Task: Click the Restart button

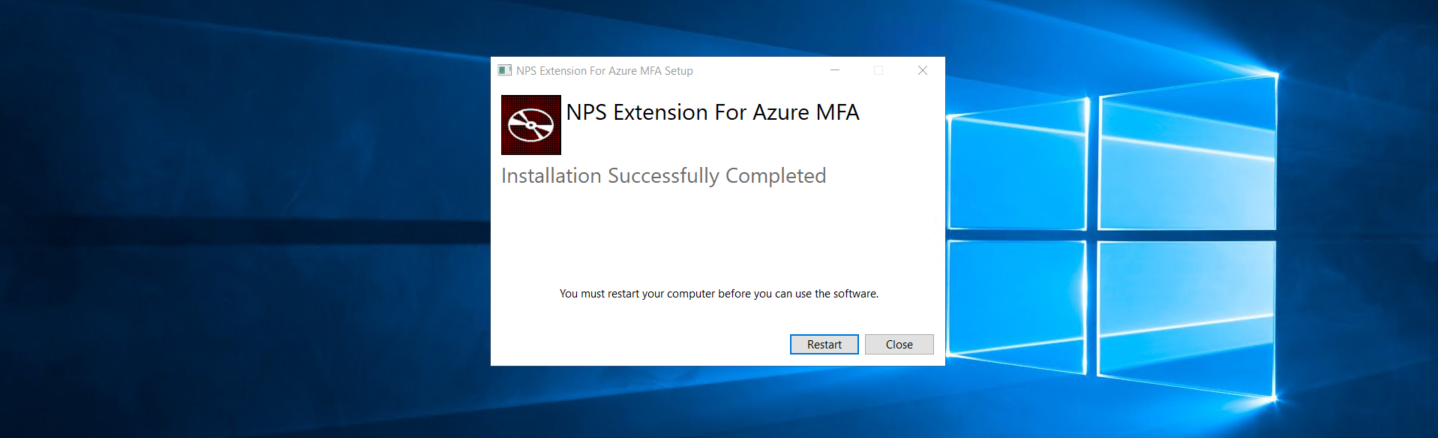Action: point(824,344)
